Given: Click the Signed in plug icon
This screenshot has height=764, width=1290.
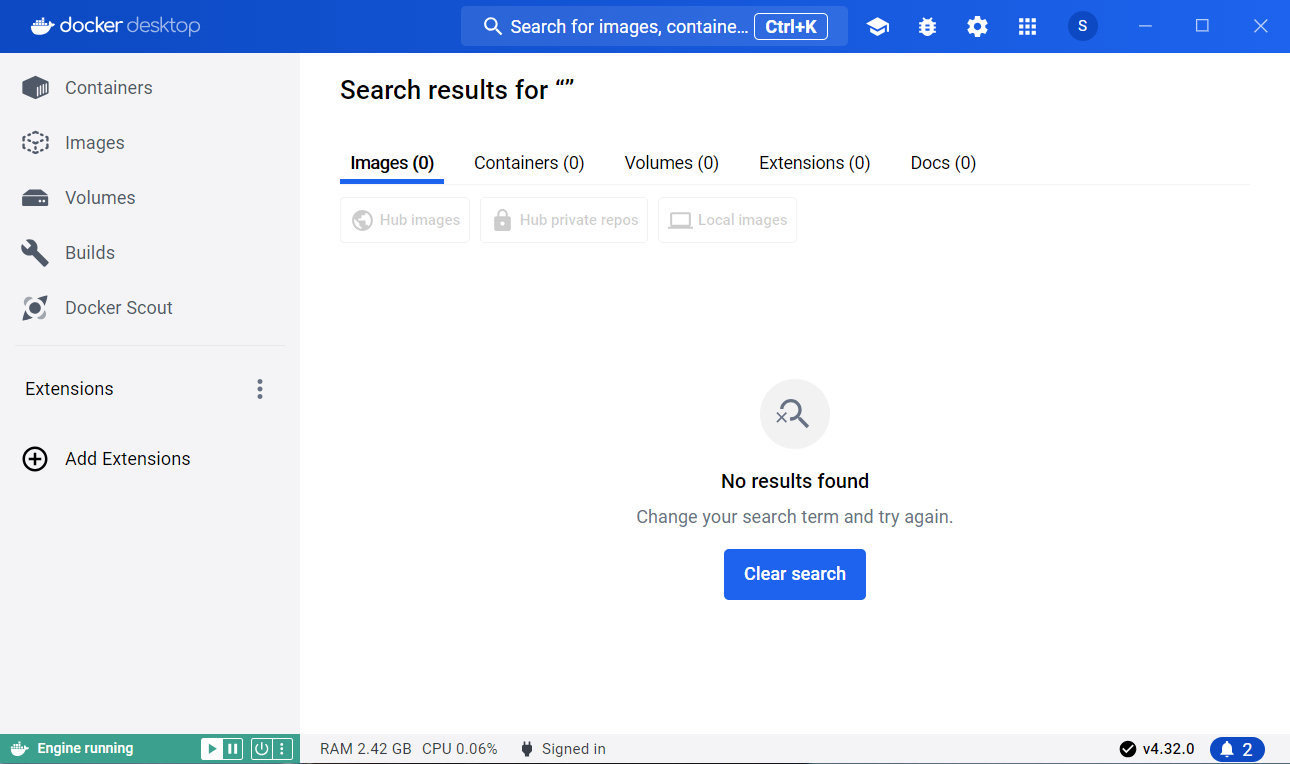Looking at the screenshot, I should [527, 749].
